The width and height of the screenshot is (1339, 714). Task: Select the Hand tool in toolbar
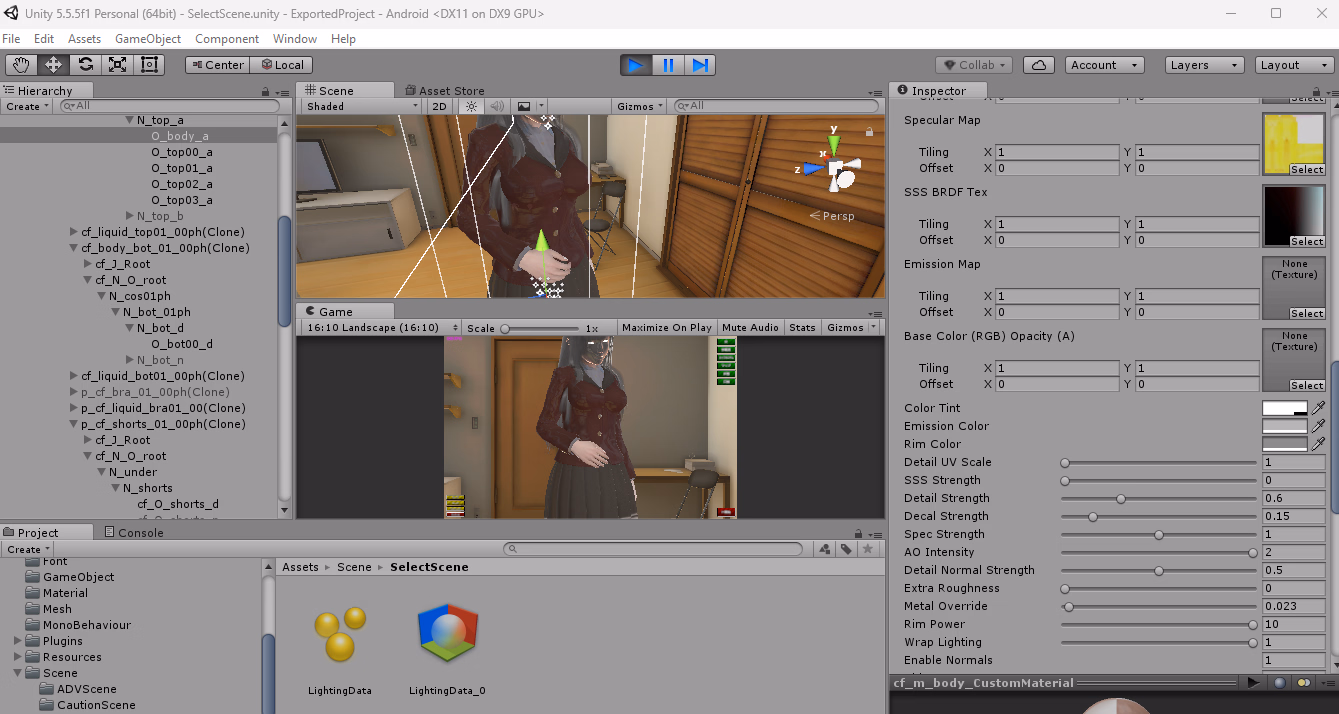click(x=21, y=65)
